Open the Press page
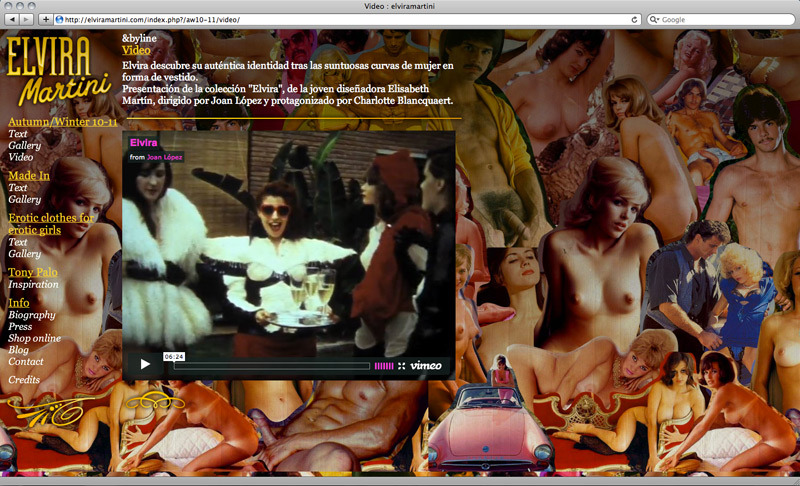 [x=20, y=326]
